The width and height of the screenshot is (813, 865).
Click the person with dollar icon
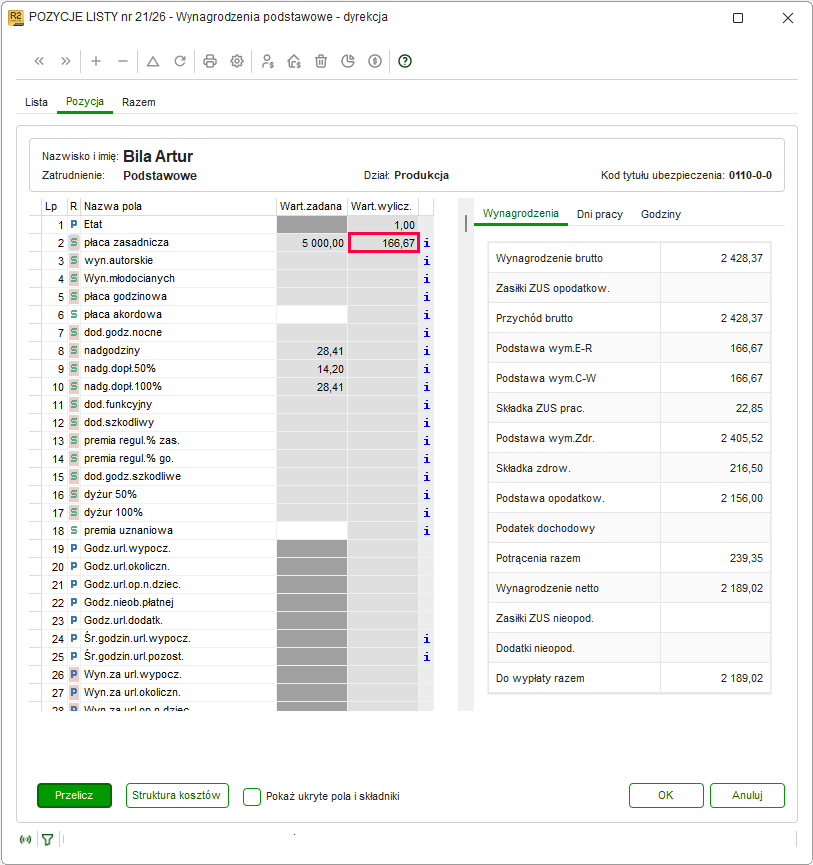[x=268, y=61]
